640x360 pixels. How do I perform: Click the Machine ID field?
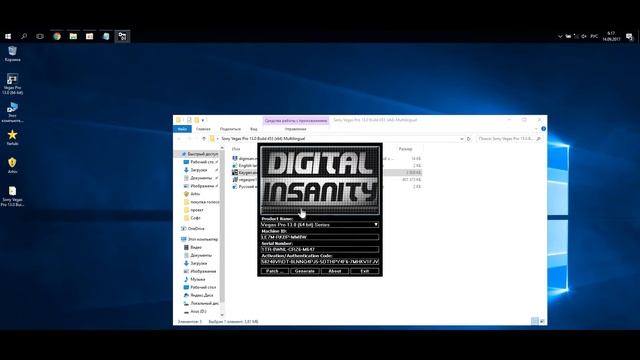[x=320, y=237]
